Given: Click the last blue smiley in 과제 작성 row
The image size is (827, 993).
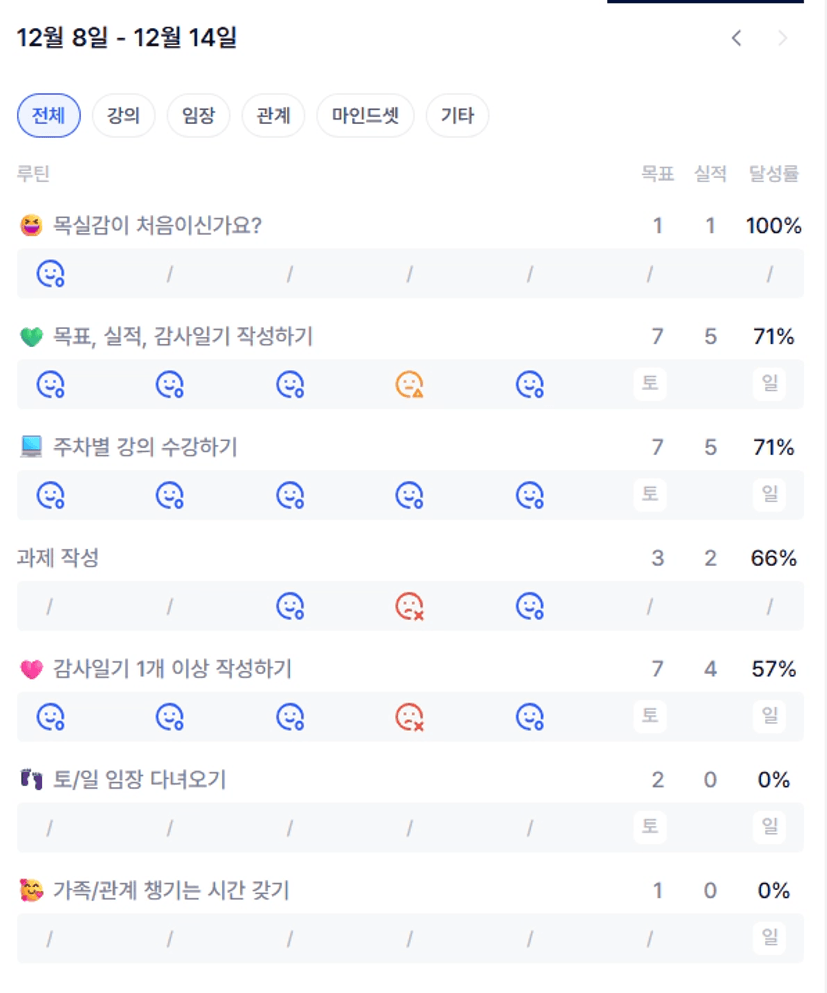Looking at the screenshot, I should pos(529,606).
